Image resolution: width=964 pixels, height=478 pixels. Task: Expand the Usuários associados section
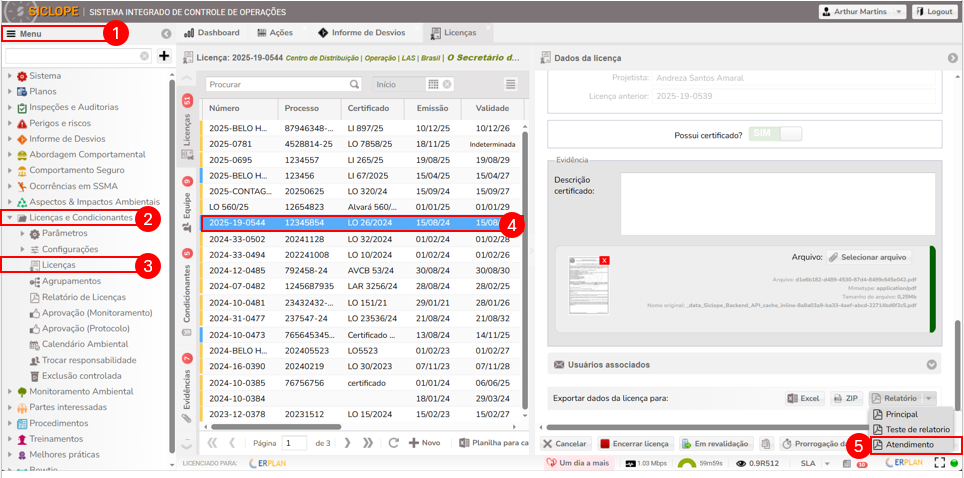[932, 365]
